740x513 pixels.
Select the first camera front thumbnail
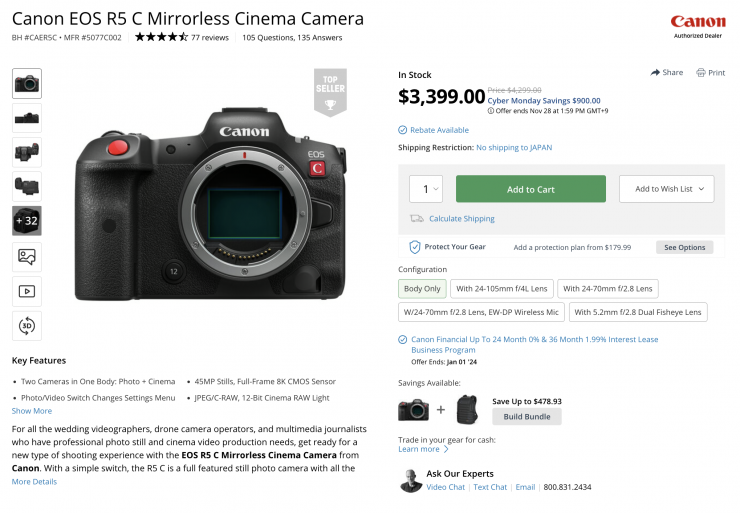coord(27,84)
